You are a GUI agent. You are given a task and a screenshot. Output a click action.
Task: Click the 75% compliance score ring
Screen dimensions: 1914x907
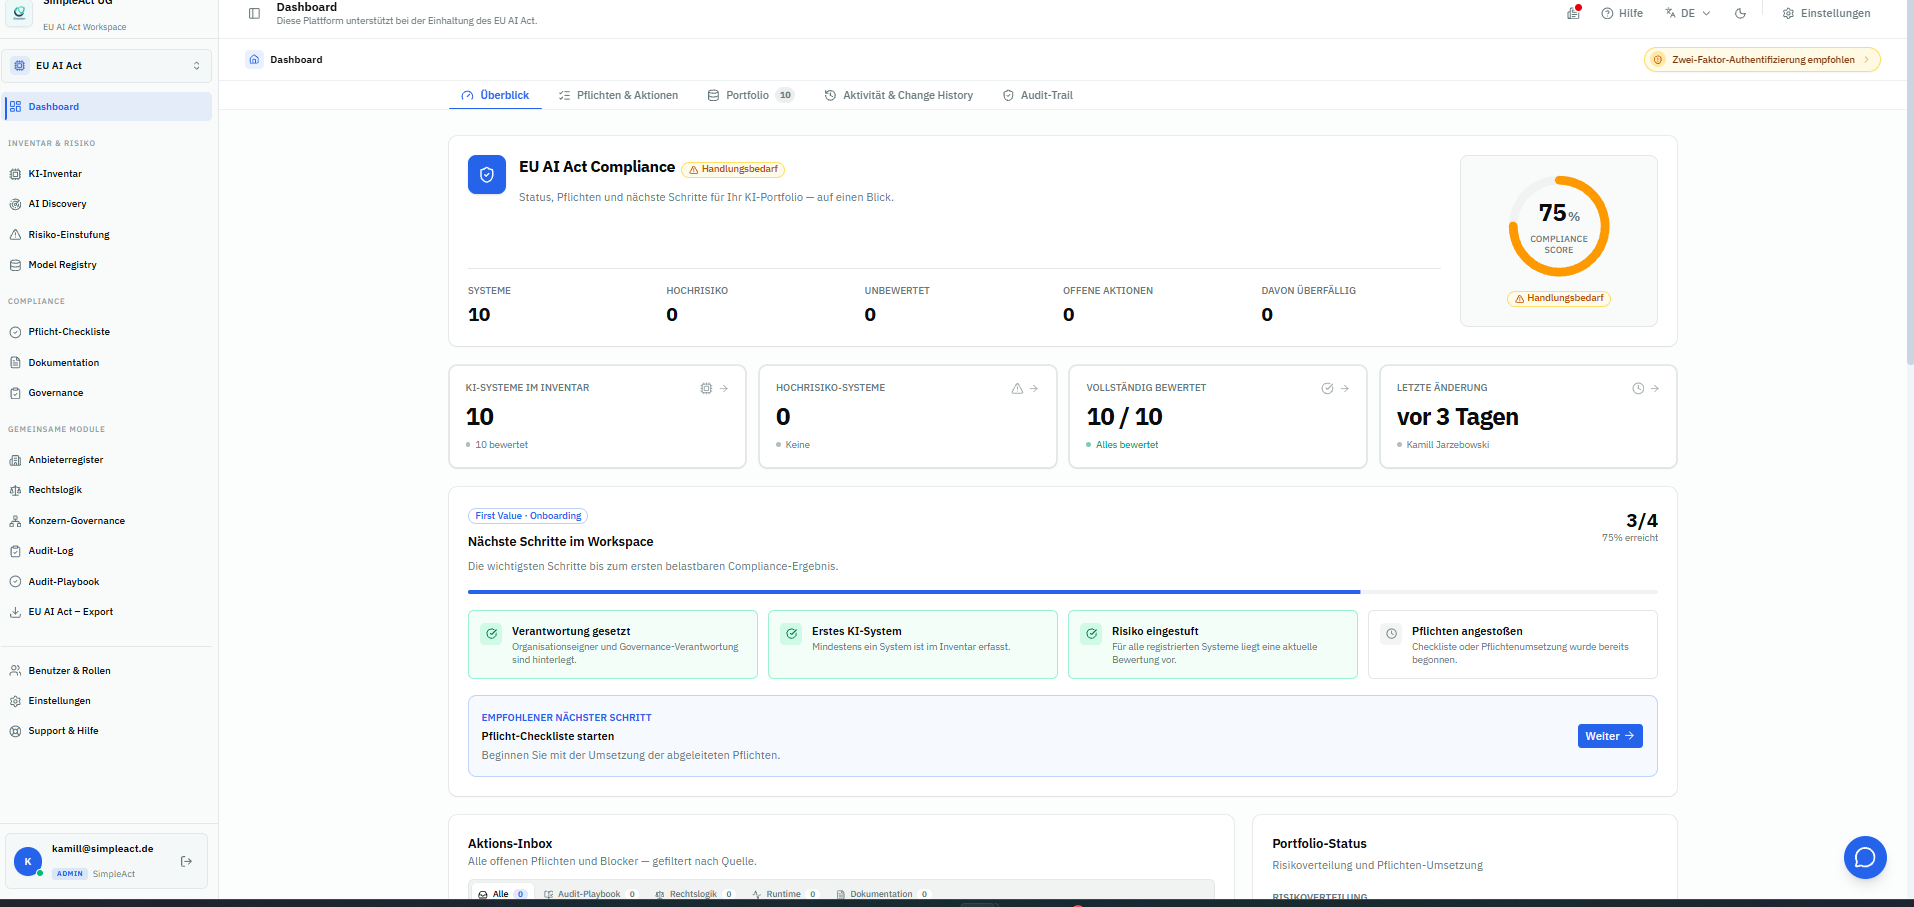pos(1559,226)
